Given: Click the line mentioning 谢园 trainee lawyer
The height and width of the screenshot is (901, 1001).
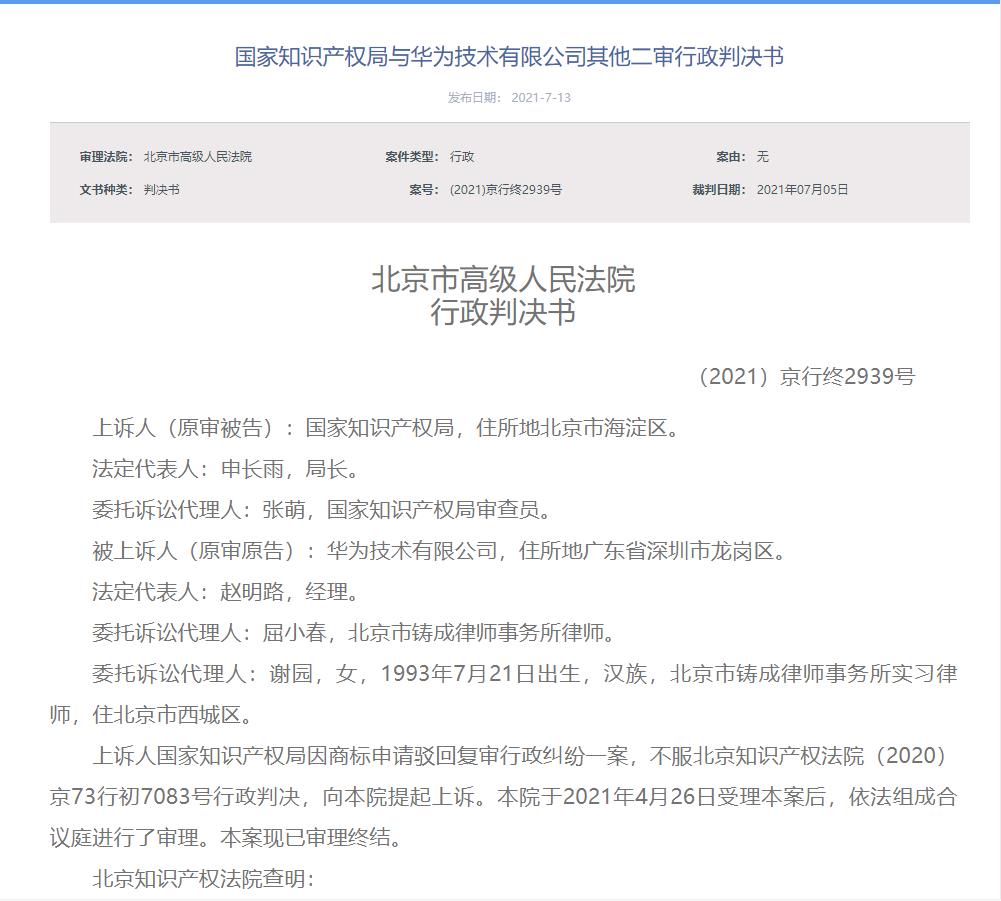Looking at the screenshot, I should click(x=525, y=673).
